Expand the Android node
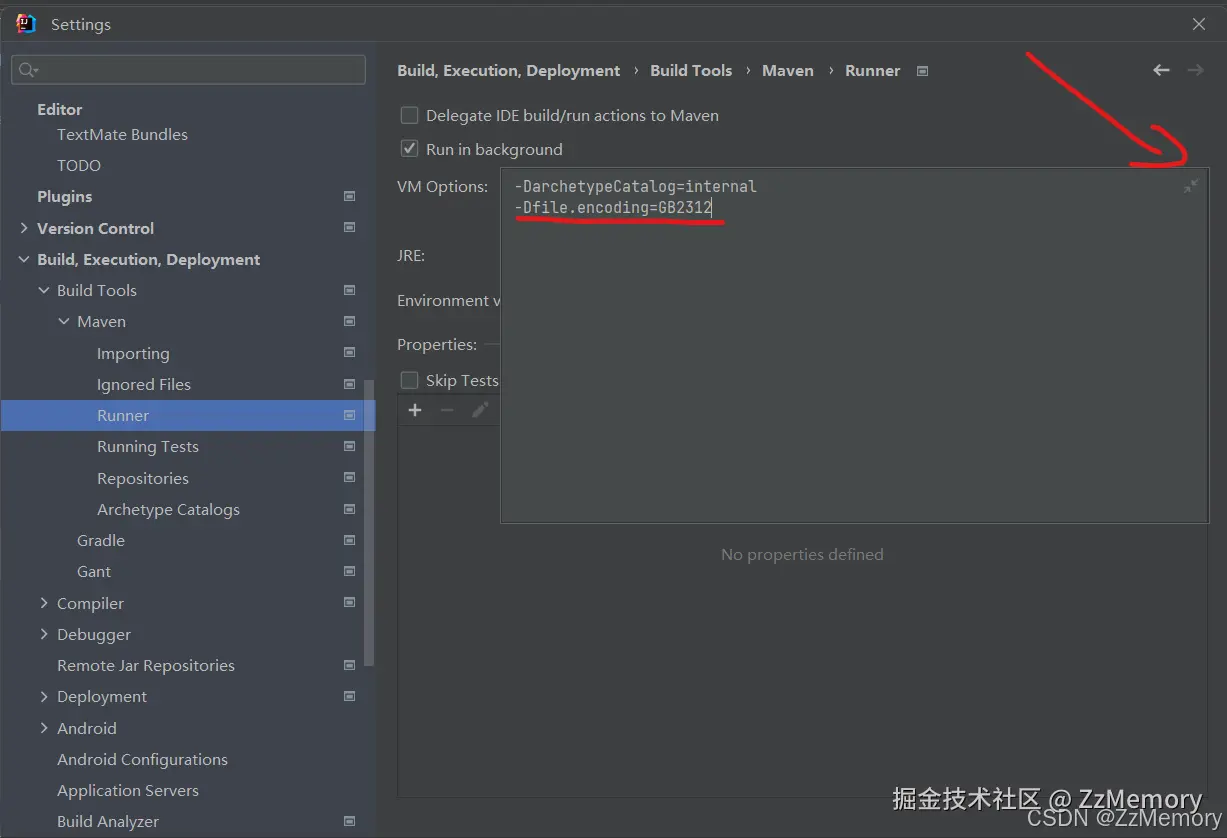The image size is (1227, 838). pos(43,728)
